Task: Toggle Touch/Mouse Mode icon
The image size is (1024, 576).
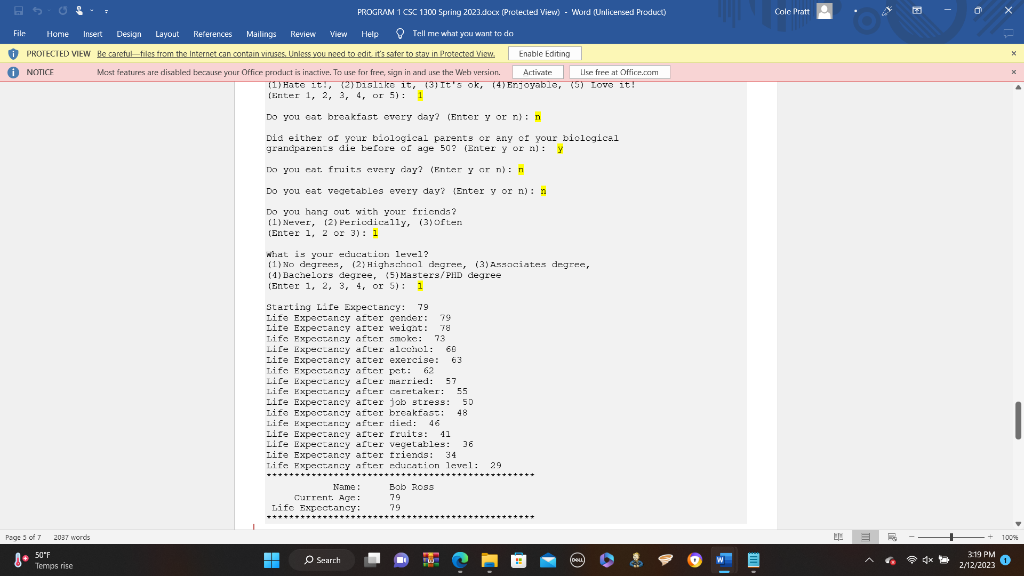Action: click(80, 11)
